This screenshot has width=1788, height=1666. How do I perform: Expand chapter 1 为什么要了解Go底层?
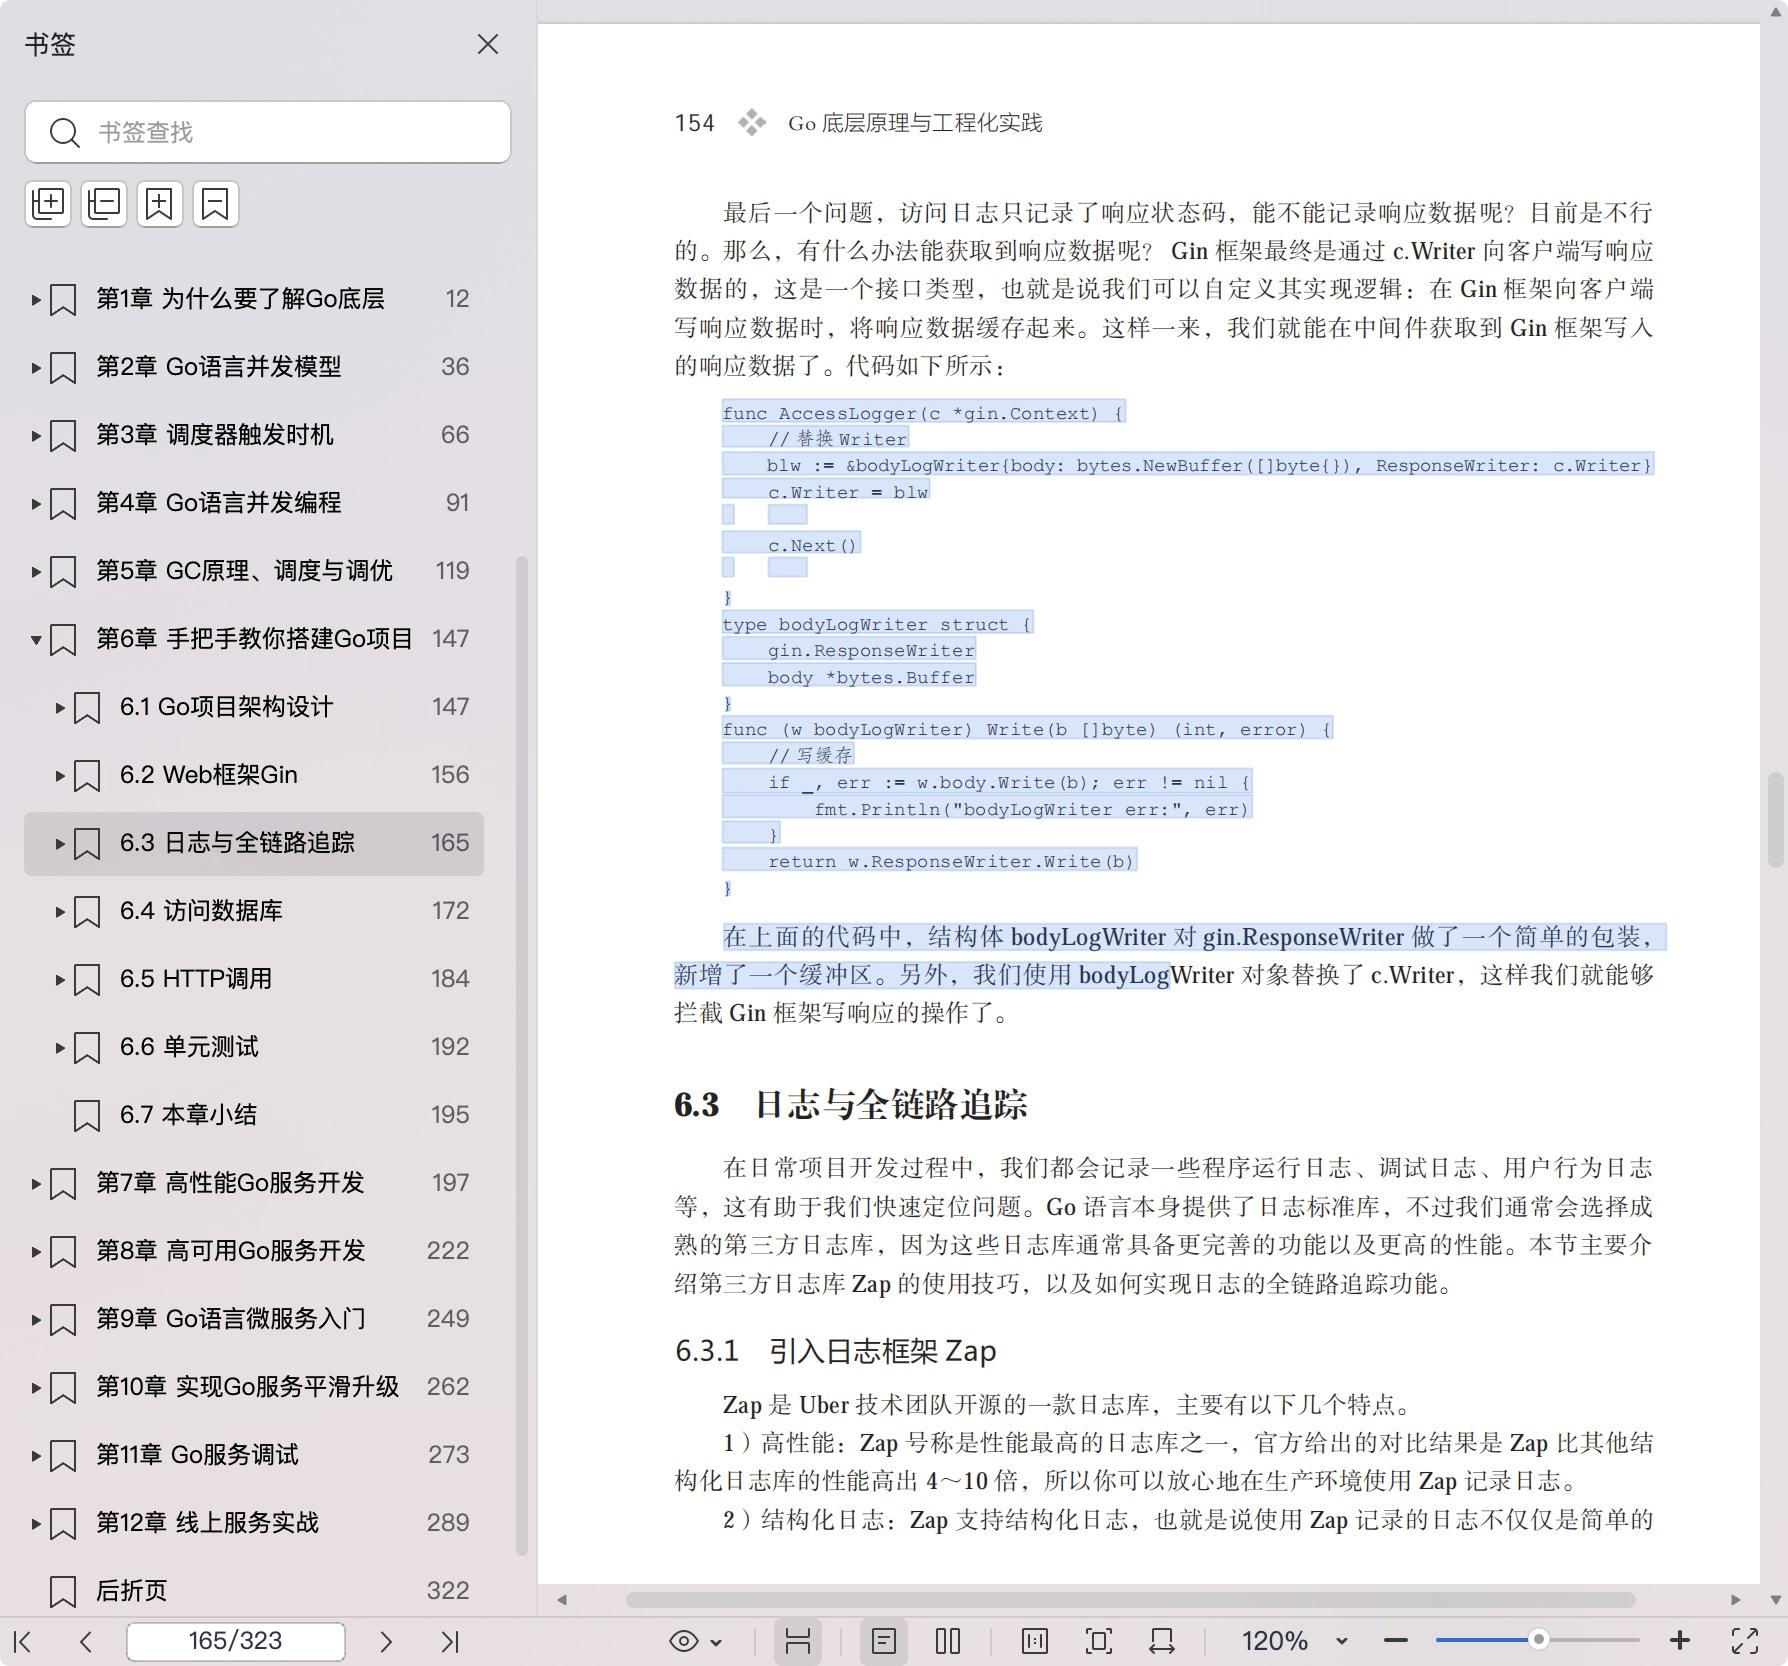[x=36, y=299]
